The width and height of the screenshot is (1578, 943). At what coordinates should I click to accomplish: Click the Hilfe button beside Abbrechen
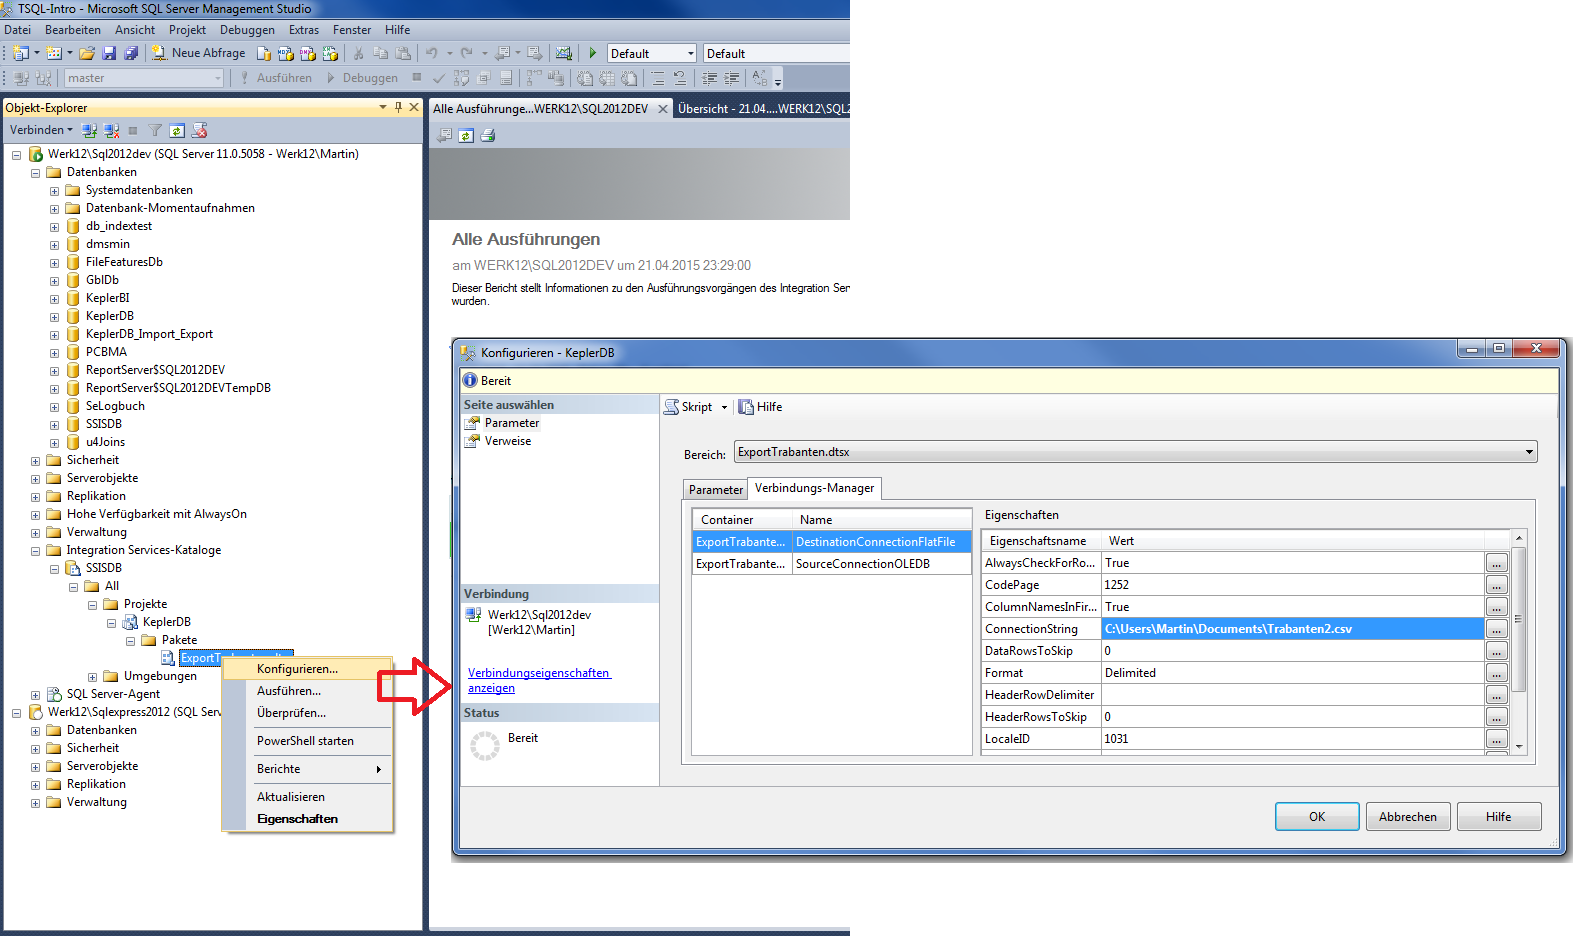(x=1498, y=817)
